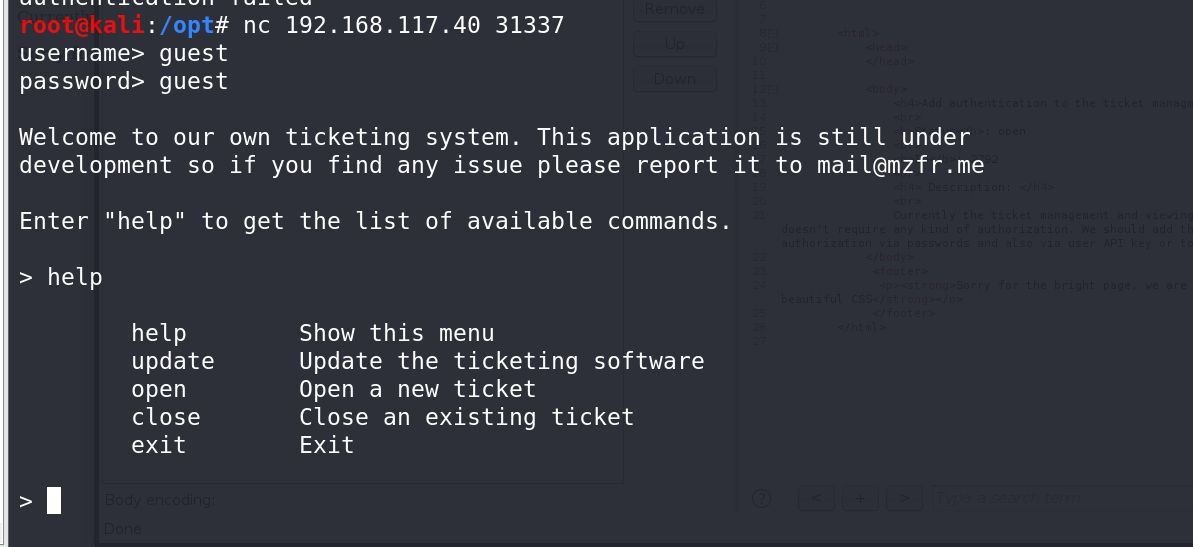The height and width of the screenshot is (547, 1193).
Task: Click the root@kali prompt text
Action: click(81, 25)
